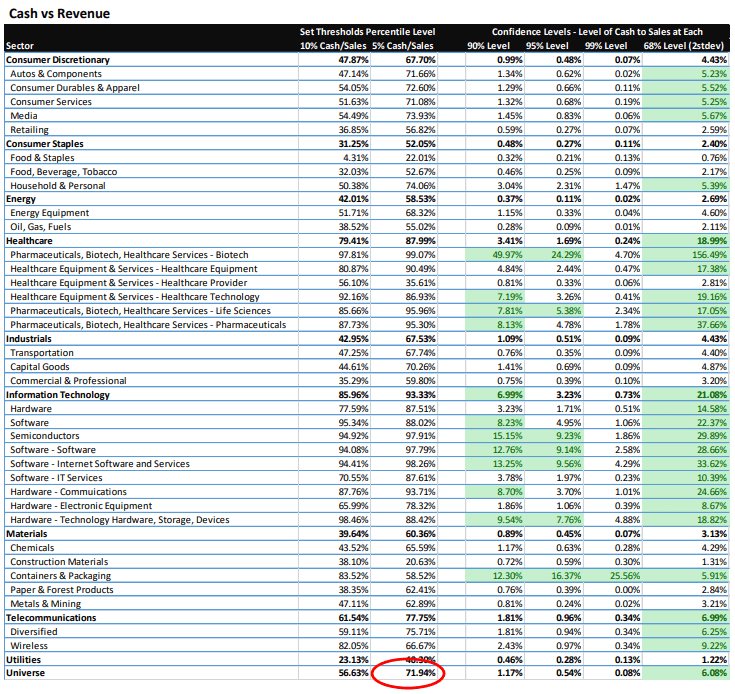Select the '95% Level' column header

point(547,46)
